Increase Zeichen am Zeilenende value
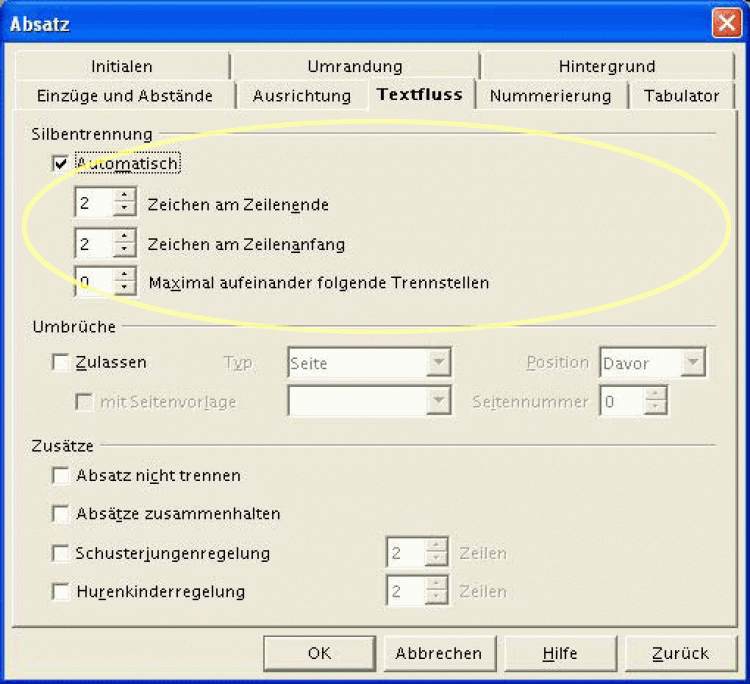This screenshot has width=750, height=684. tap(124, 195)
